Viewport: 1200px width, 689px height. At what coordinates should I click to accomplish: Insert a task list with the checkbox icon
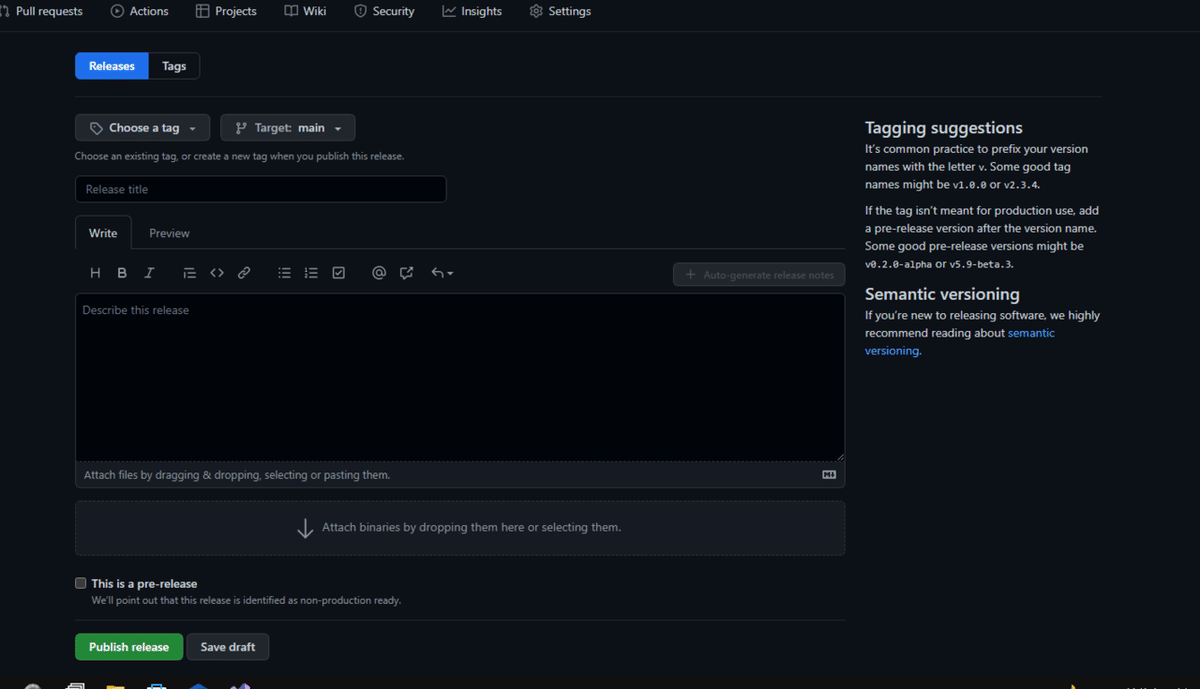[x=339, y=273]
